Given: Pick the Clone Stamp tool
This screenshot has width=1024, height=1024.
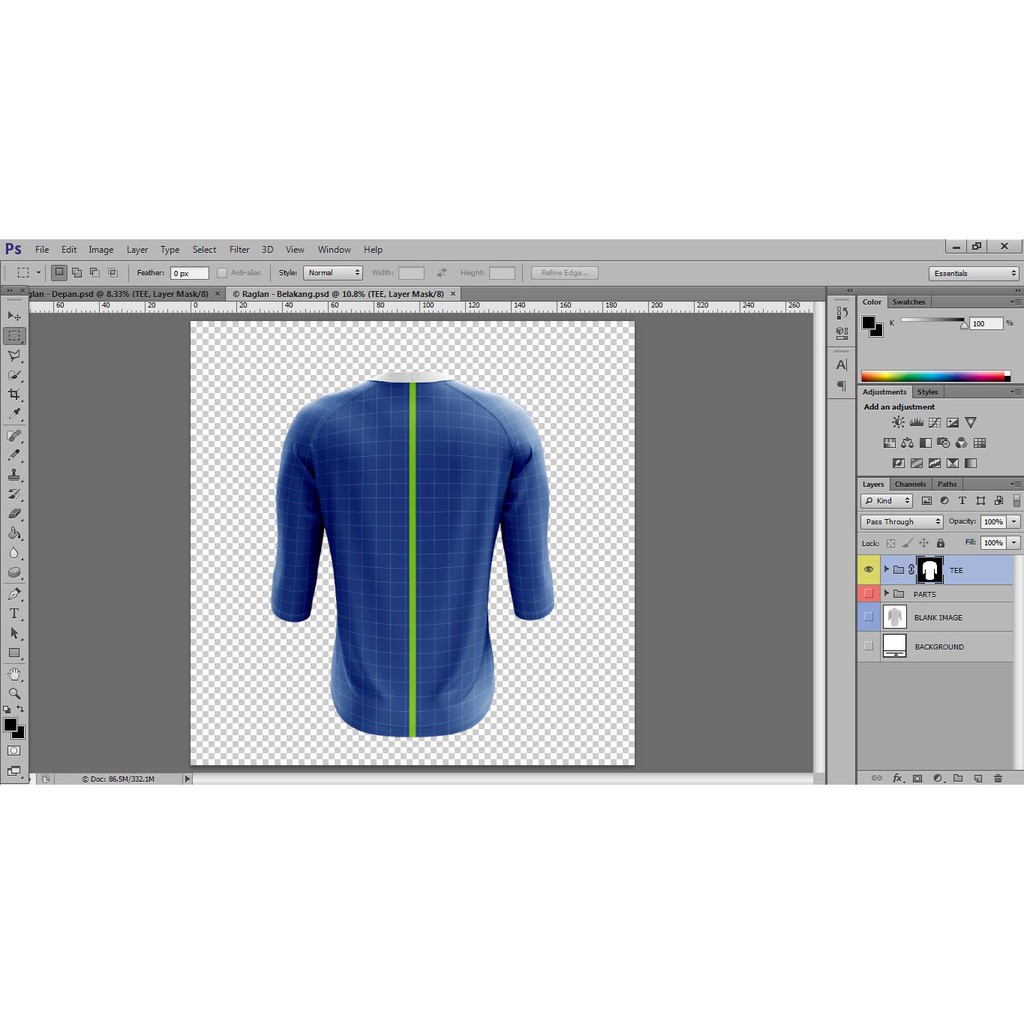Looking at the screenshot, I should [14, 475].
